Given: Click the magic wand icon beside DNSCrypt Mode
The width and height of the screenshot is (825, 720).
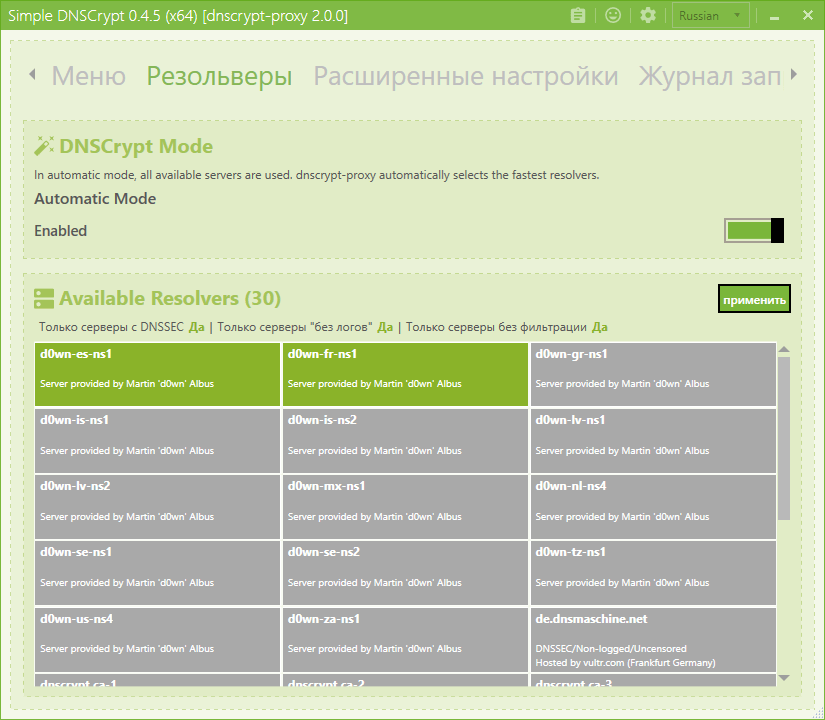Looking at the screenshot, I should (x=44, y=146).
